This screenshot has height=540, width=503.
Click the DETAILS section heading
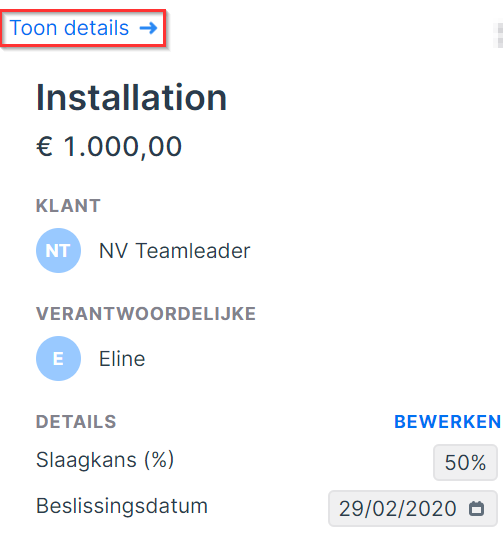pos(76,422)
